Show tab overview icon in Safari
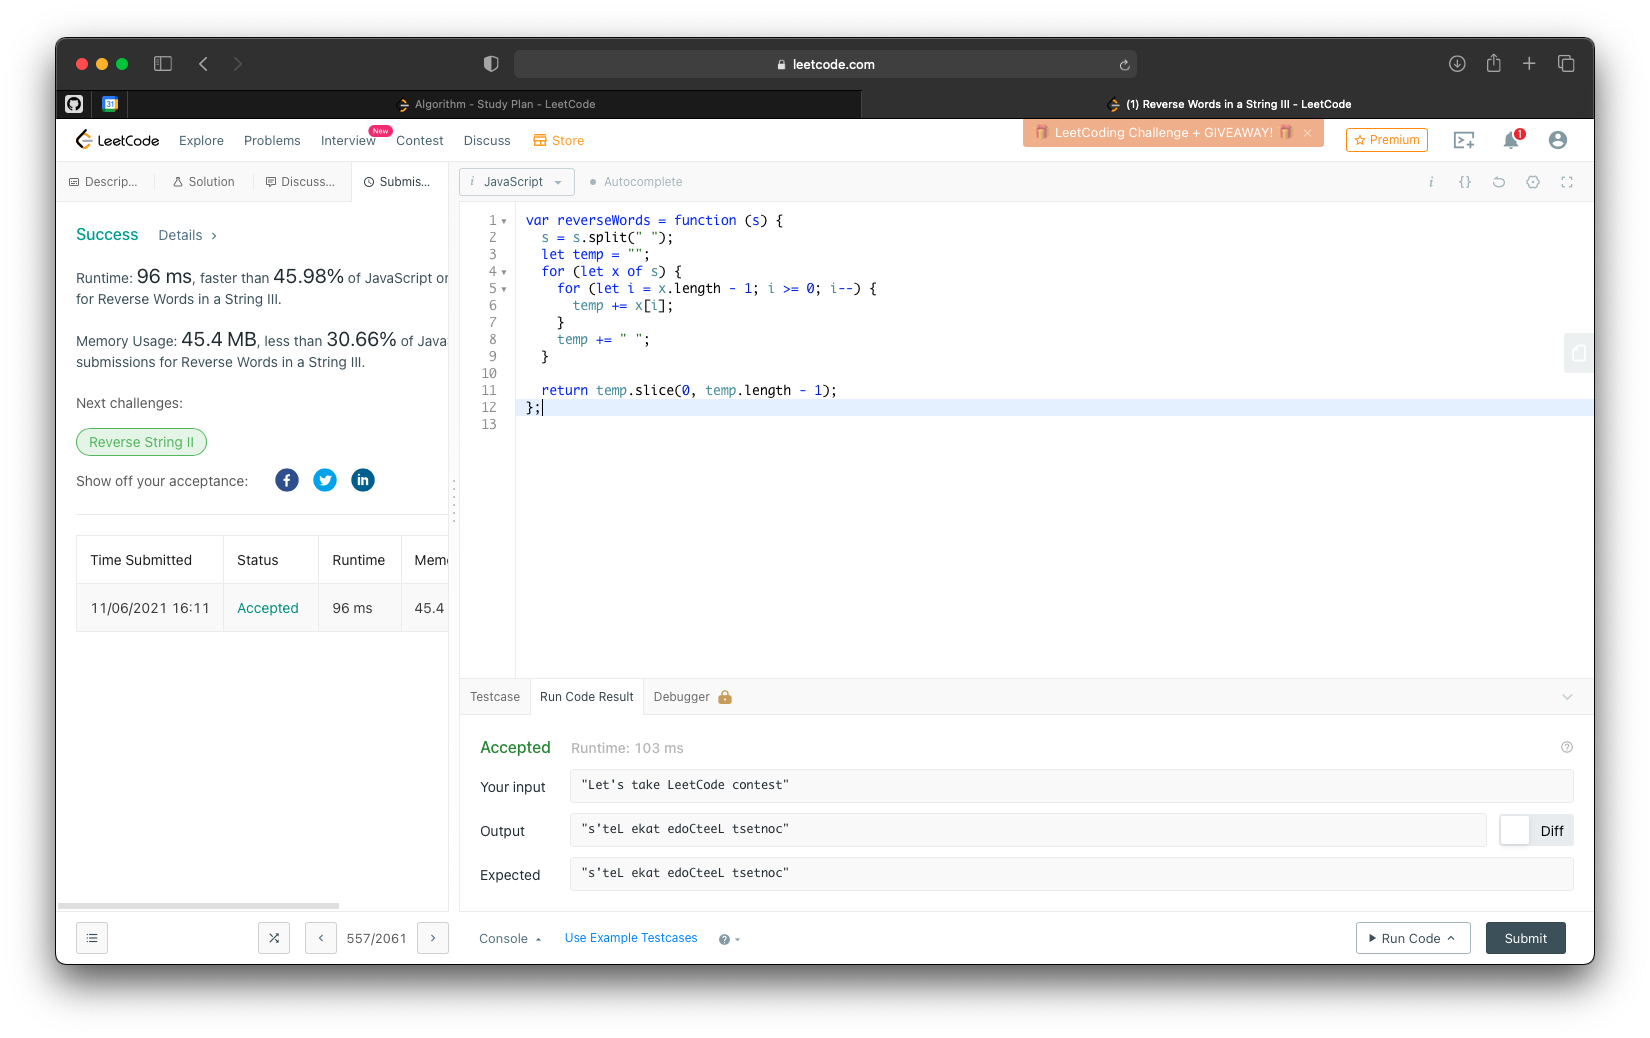The width and height of the screenshot is (1650, 1038). click(x=1566, y=64)
